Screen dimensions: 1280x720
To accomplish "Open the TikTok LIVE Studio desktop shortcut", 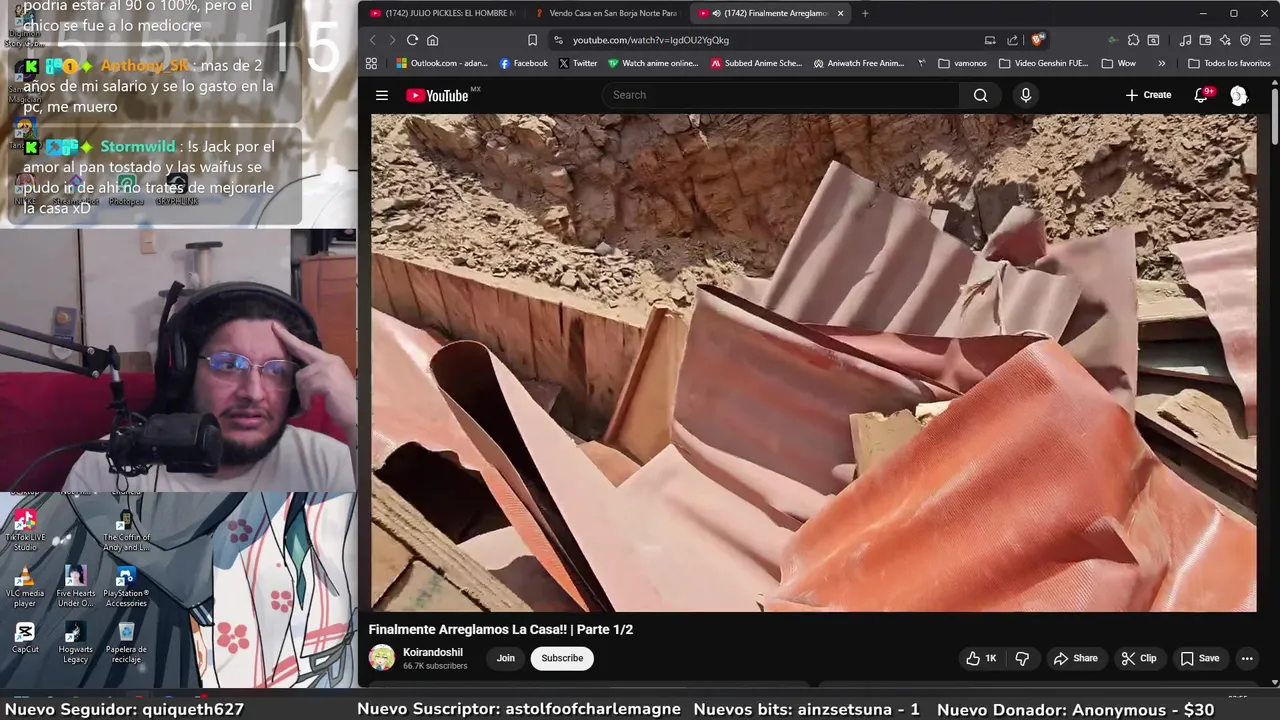I will coord(25,531).
